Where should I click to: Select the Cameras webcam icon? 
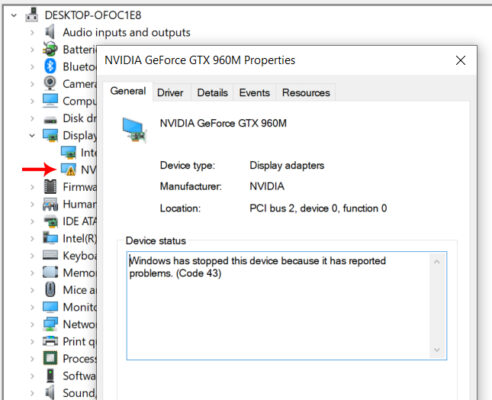coord(50,83)
